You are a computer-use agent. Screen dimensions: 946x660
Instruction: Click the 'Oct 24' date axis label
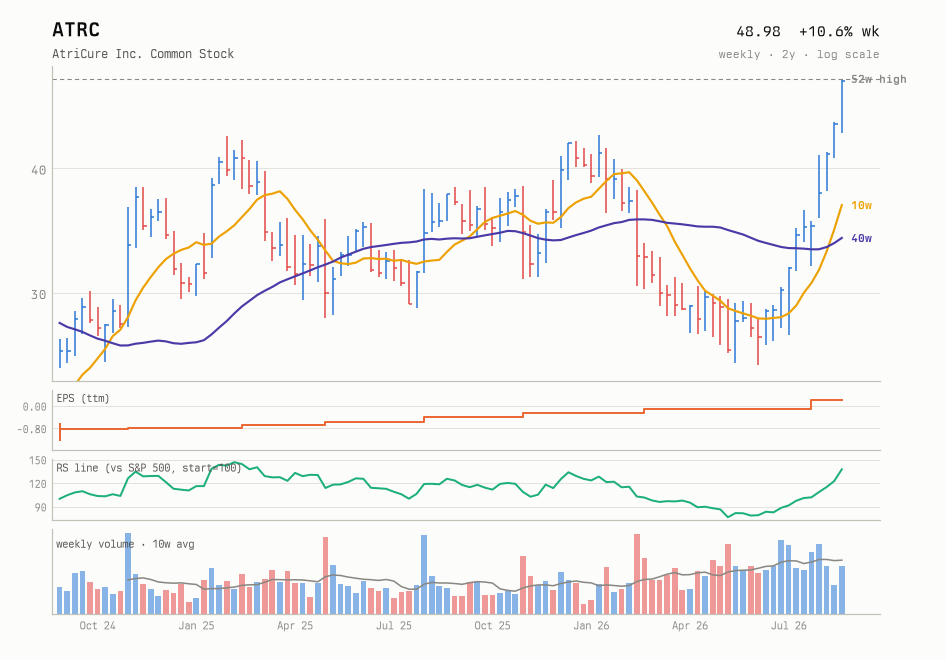pos(97,626)
